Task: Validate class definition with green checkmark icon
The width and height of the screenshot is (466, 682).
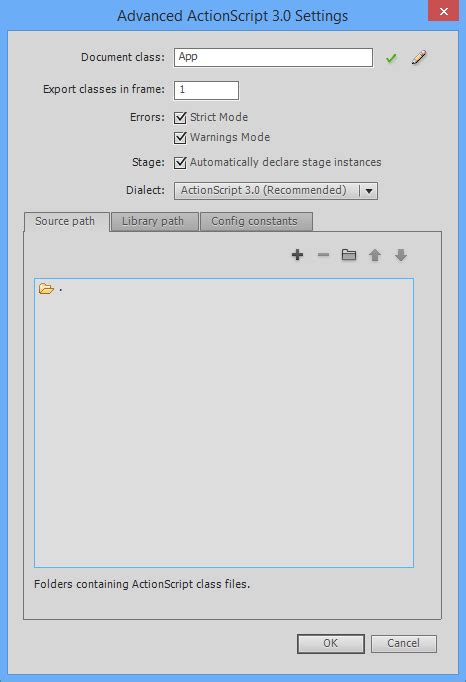Action: point(391,58)
